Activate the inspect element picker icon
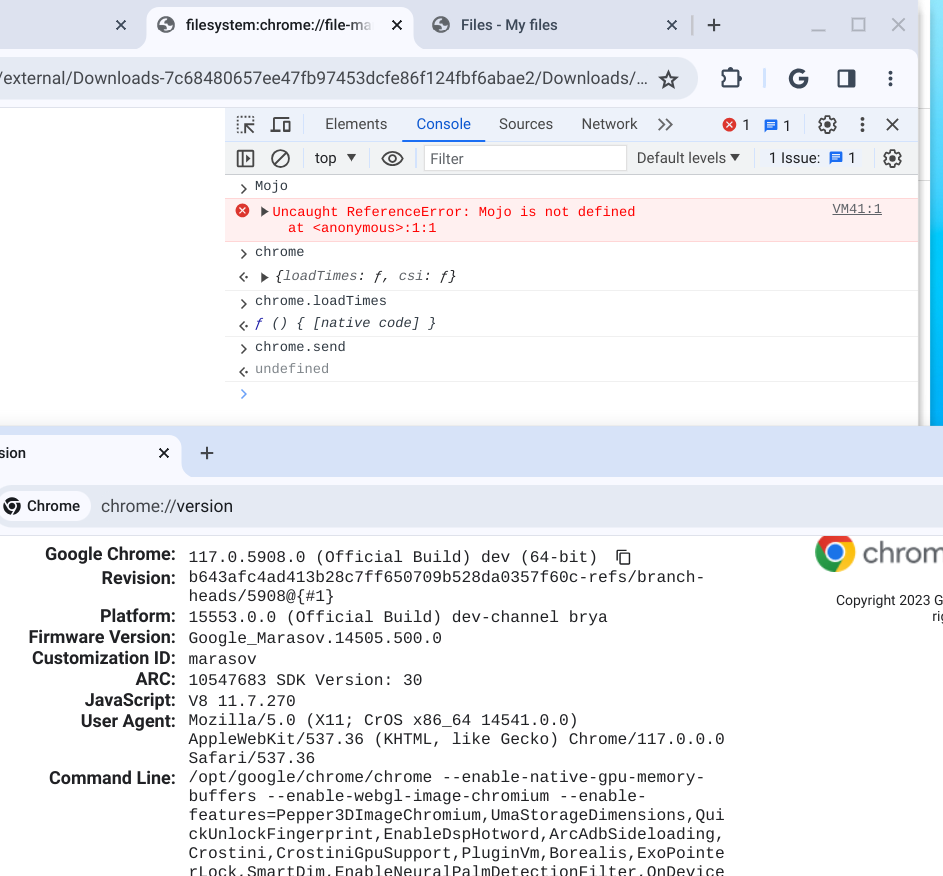This screenshot has height=876, width=943. coord(245,125)
